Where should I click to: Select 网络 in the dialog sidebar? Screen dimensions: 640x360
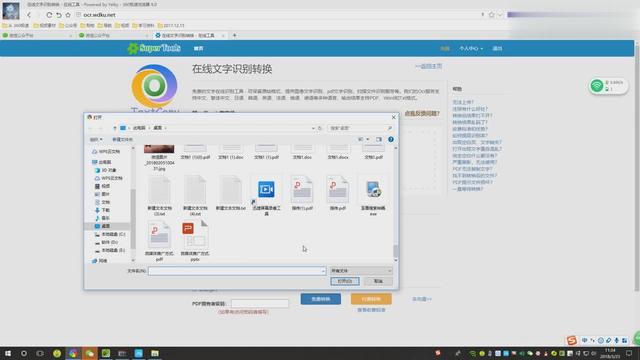(100, 261)
